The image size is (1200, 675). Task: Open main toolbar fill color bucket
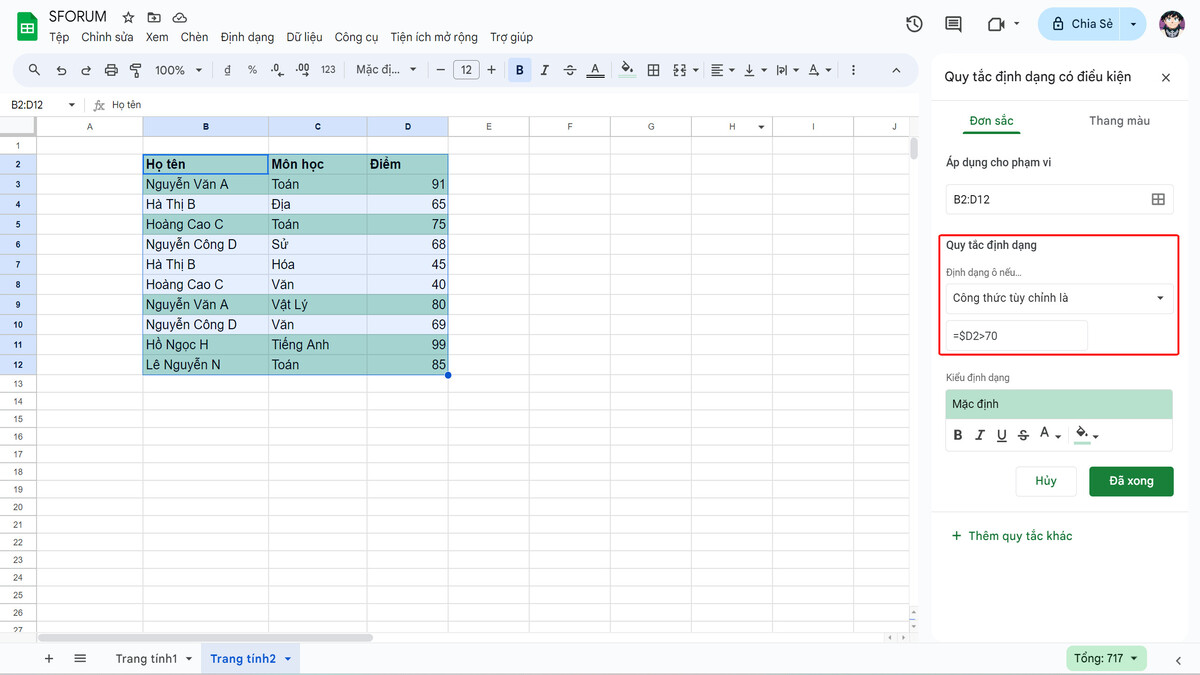pos(627,70)
